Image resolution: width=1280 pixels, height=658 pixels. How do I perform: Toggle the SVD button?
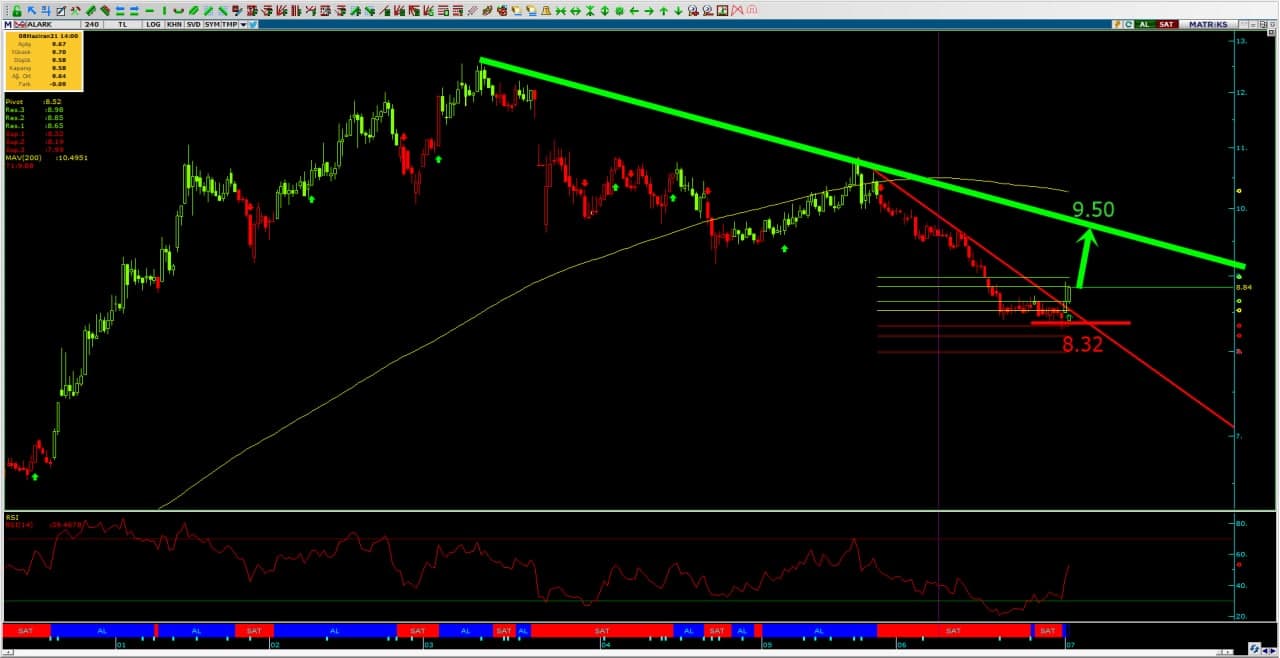(x=193, y=24)
